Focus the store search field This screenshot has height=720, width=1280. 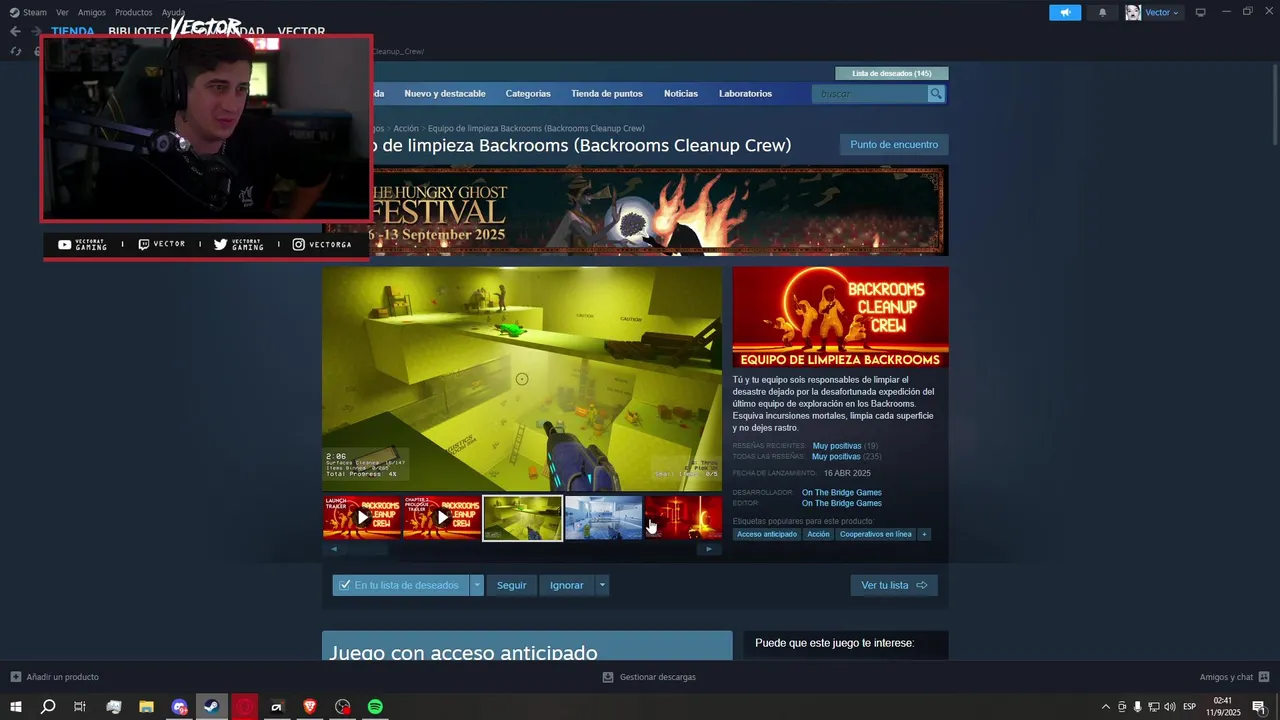[870, 94]
